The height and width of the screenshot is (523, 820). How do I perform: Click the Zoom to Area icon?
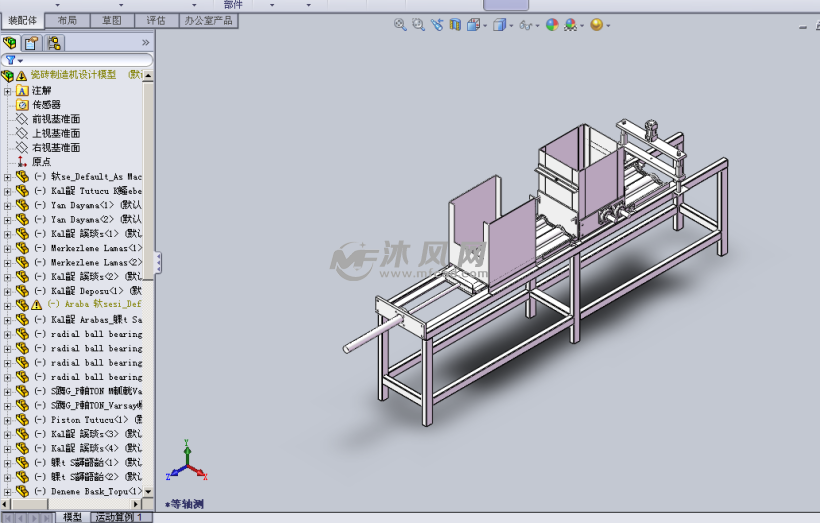coord(418,25)
